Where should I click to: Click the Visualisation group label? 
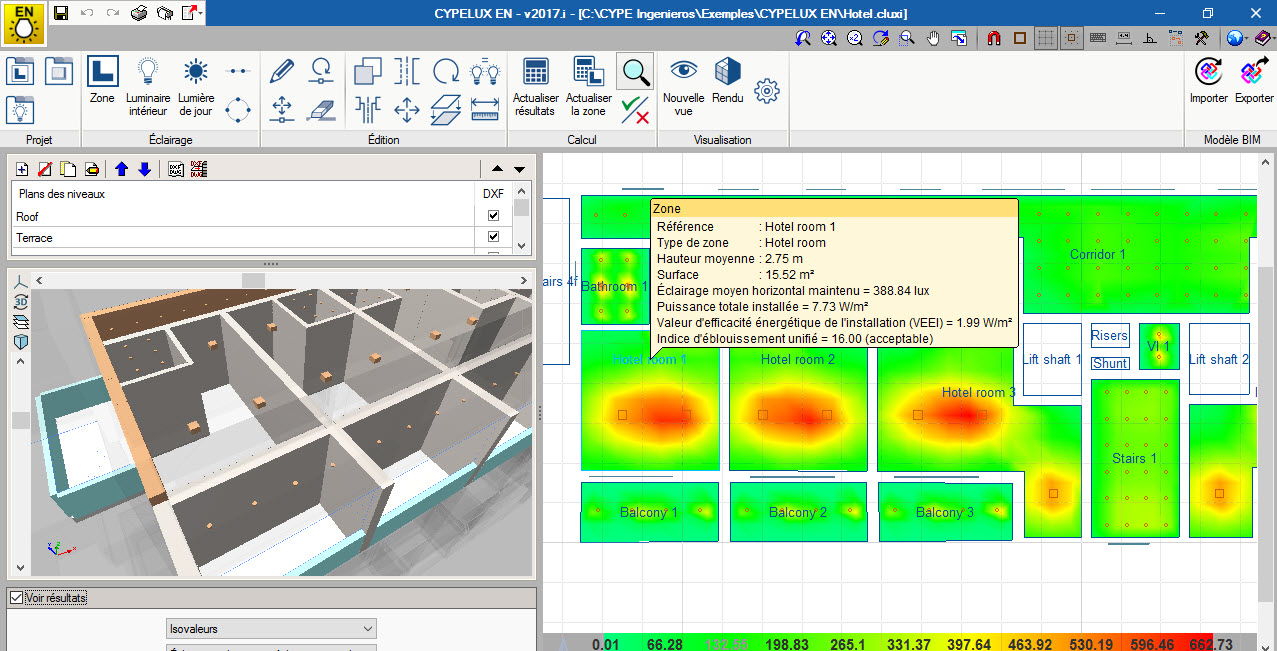tap(722, 140)
